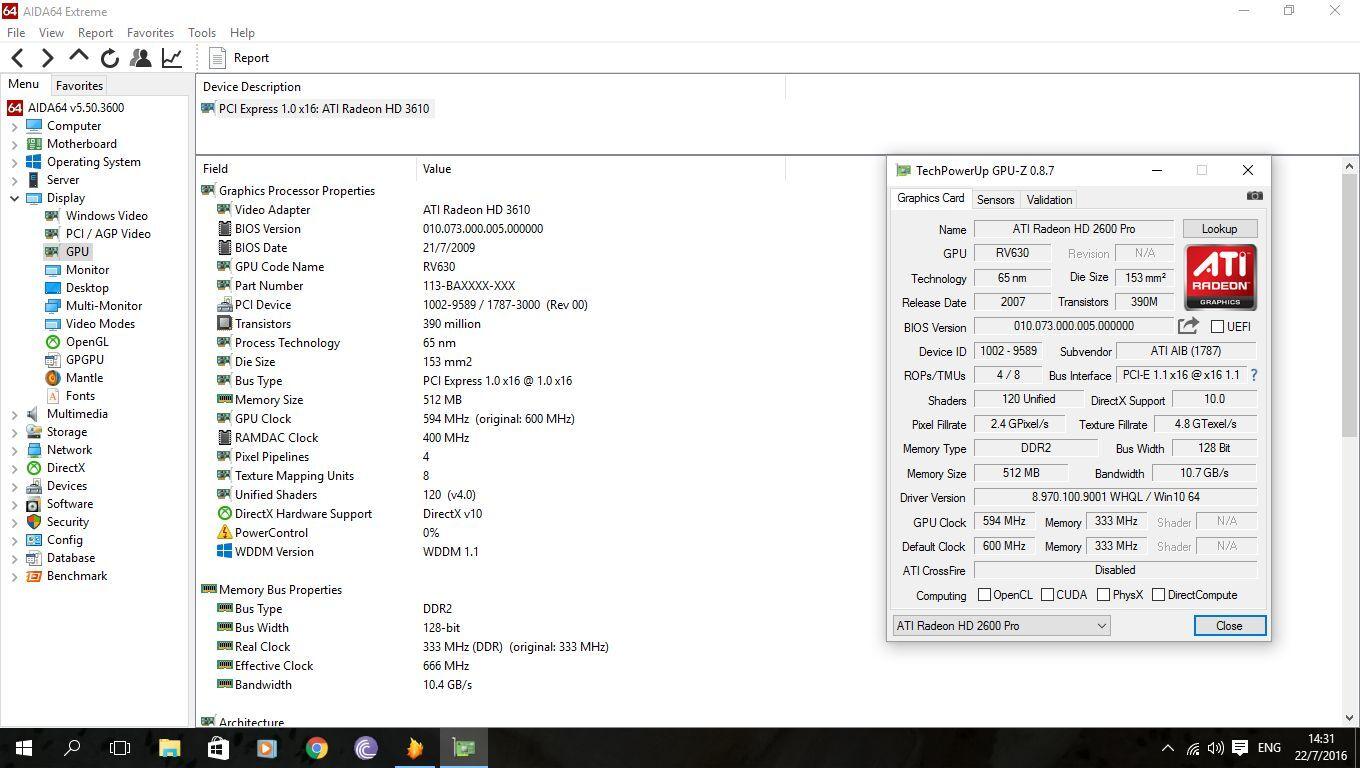1360x768 pixels.
Task: Toggle the UEFI checkbox
Action: 1217,327
